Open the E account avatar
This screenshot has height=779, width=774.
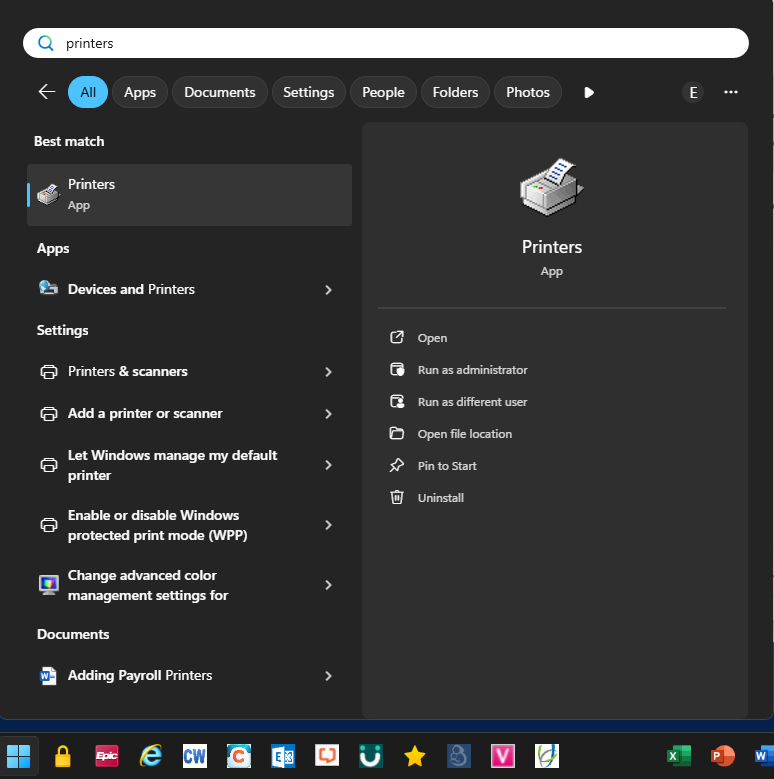click(x=693, y=92)
